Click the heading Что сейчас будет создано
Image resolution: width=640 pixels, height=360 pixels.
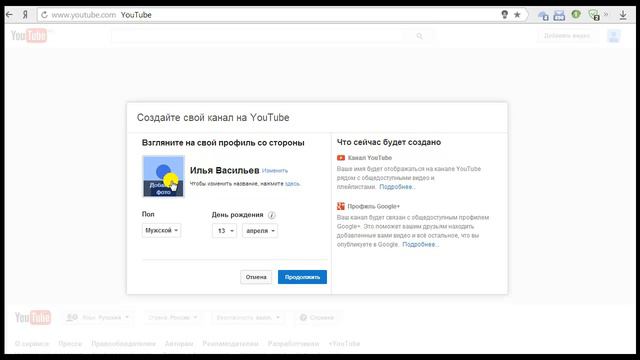389,142
